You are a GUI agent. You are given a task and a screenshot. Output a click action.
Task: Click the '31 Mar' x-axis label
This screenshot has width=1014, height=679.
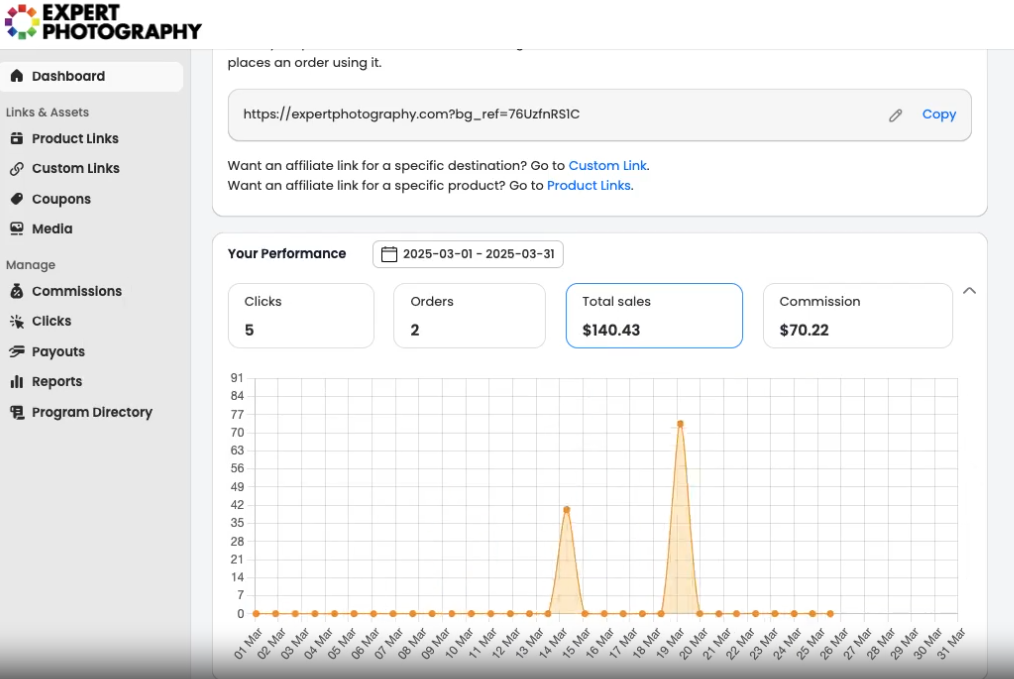click(950, 643)
